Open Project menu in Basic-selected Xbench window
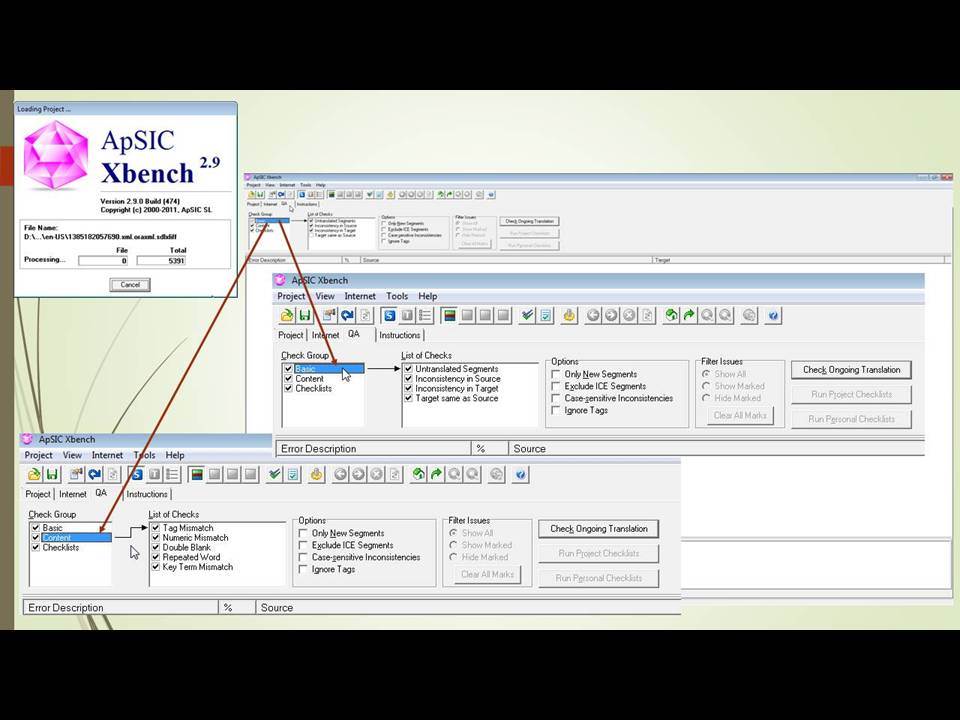960x720 pixels. (291, 296)
